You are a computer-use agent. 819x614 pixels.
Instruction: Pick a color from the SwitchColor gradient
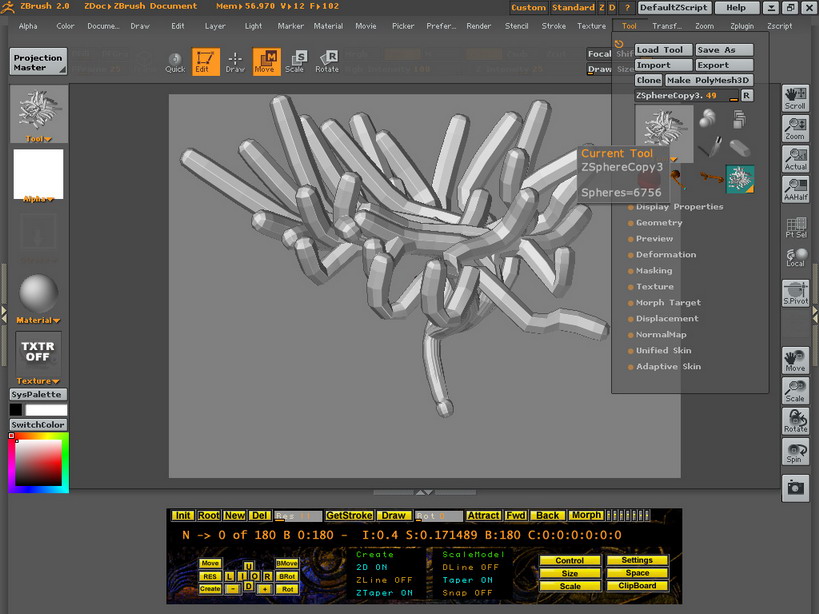[38, 463]
